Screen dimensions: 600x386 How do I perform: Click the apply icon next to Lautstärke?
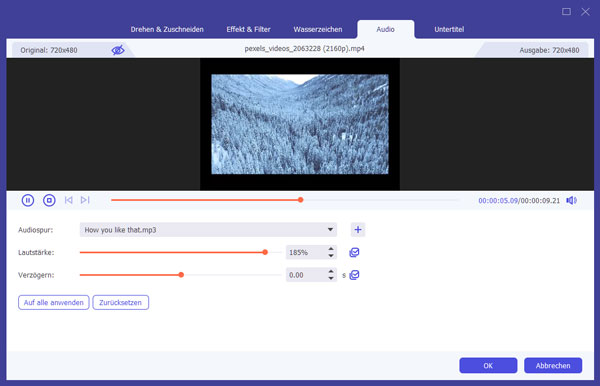(x=354, y=252)
